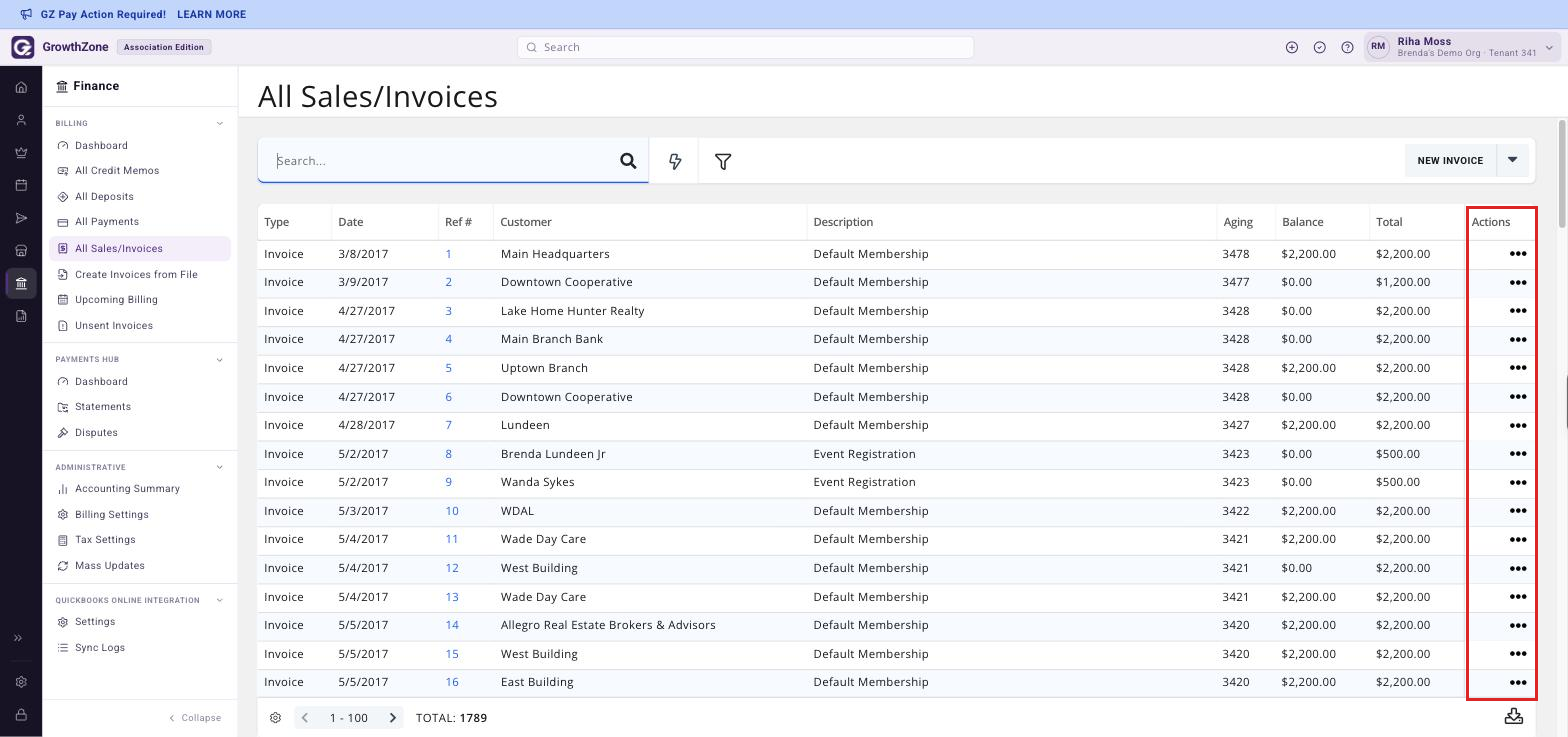The height and width of the screenshot is (737, 1568).
Task: Open the Reports icon in left rail
Action: 21,316
